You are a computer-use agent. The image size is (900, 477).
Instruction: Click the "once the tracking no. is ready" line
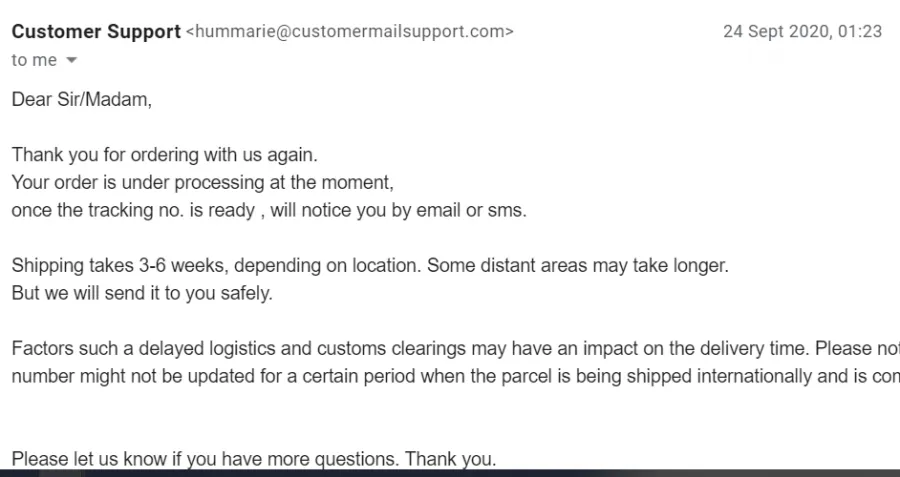point(269,210)
